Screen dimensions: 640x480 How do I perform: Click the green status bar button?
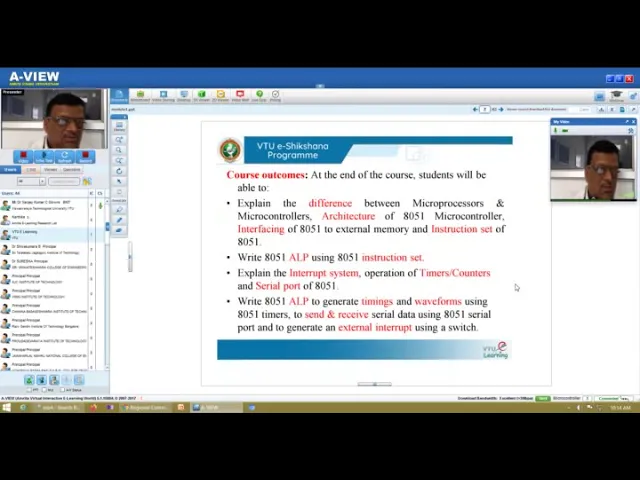point(542,398)
